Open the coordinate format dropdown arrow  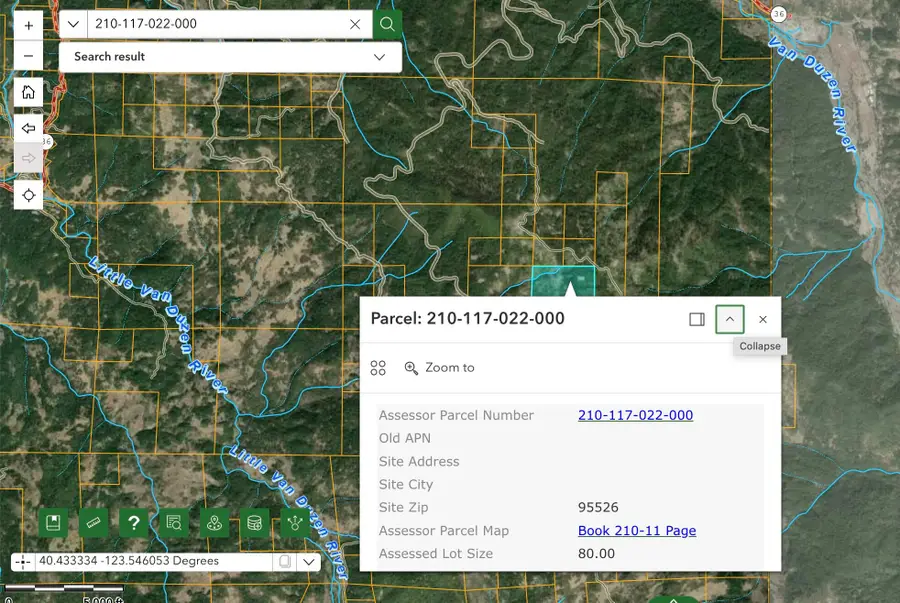309,562
